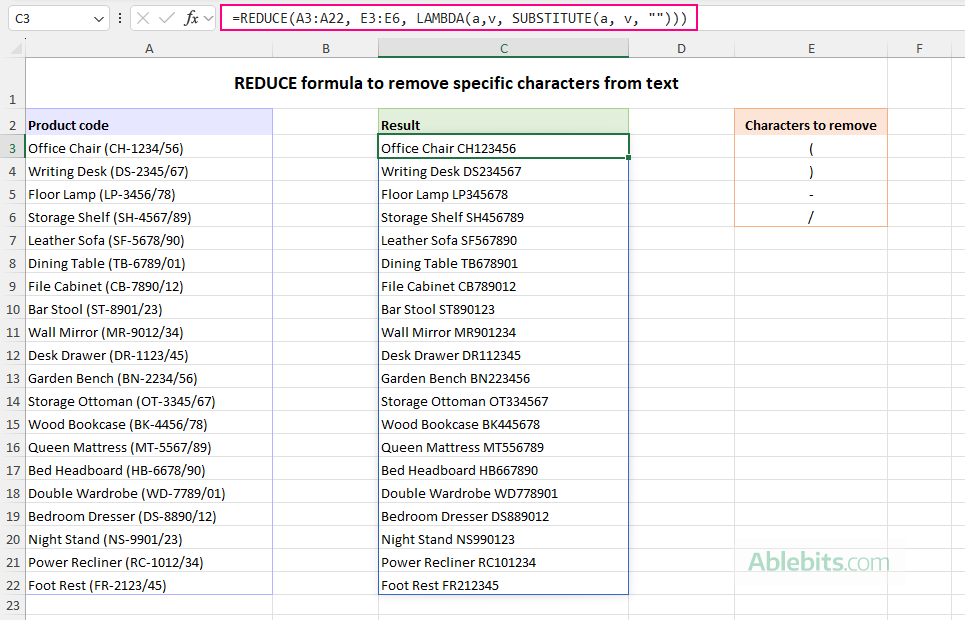Open the Name Box dropdown arrow

98,19
